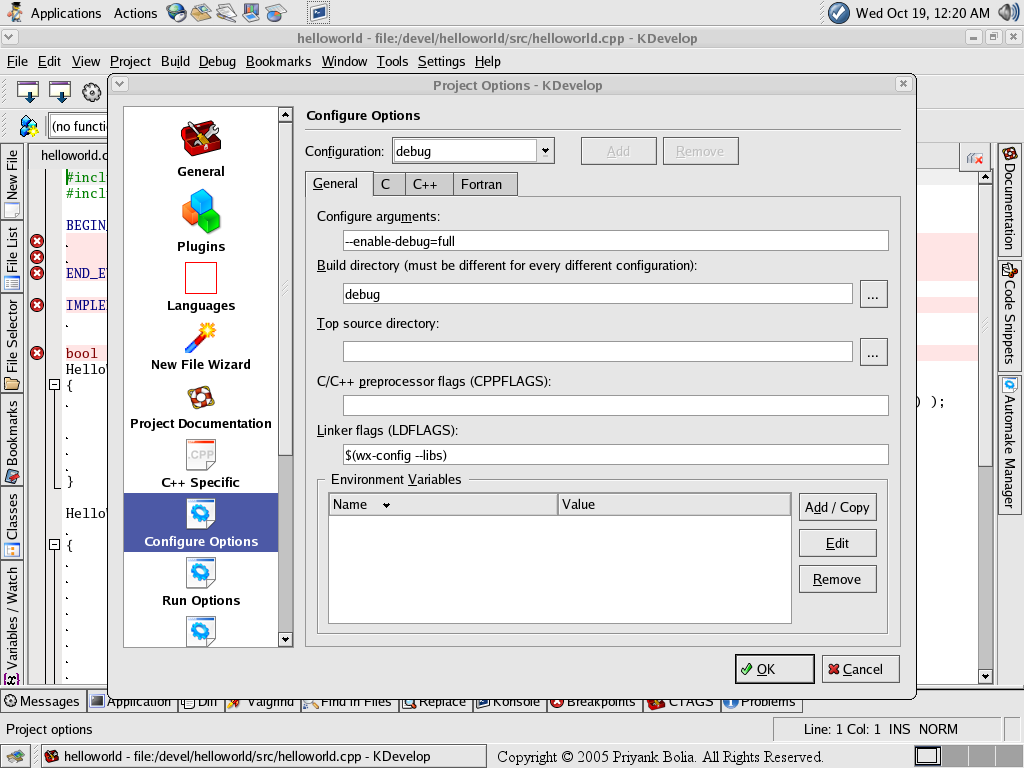The image size is (1024, 768).
Task: Select Configure Options section
Action: click(200, 522)
